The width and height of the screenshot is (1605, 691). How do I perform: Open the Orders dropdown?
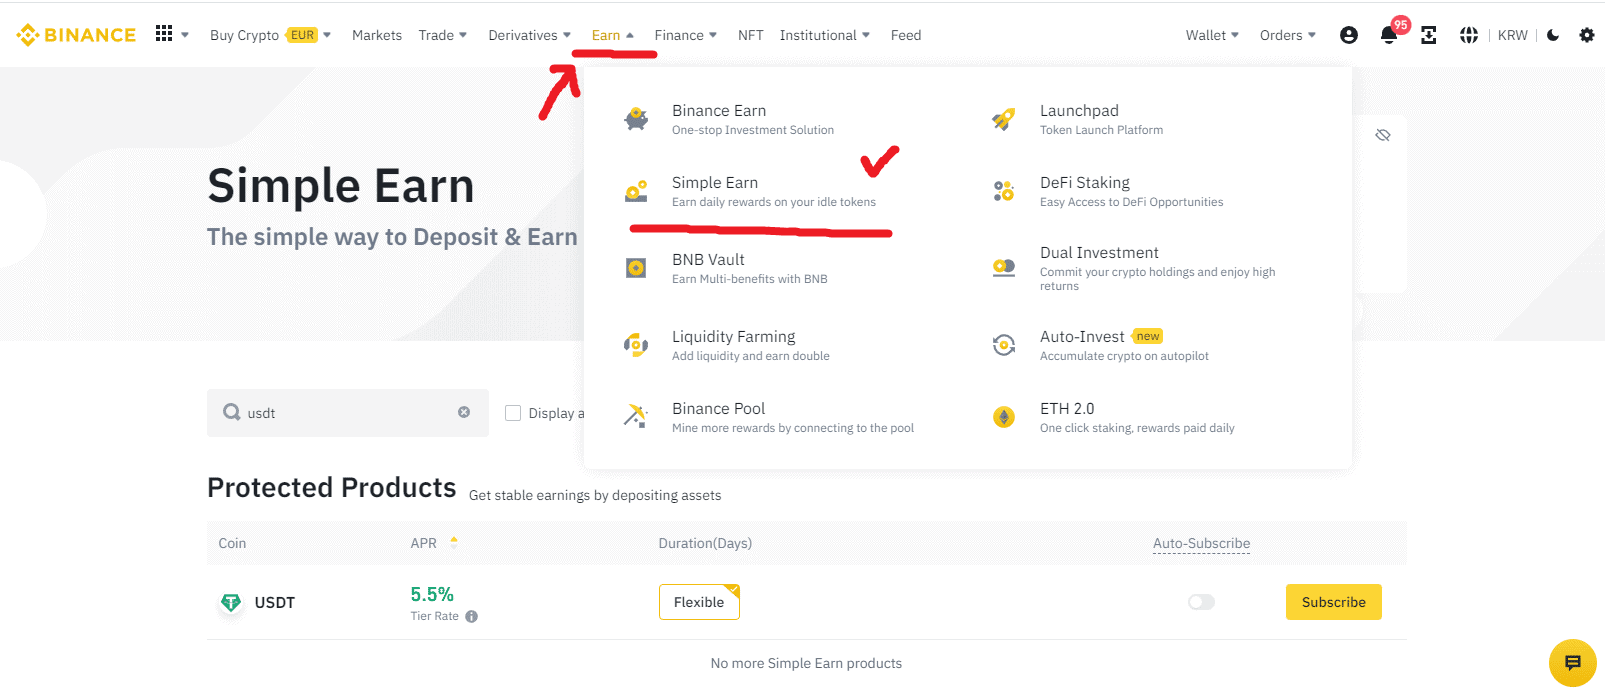coord(1287,35)
